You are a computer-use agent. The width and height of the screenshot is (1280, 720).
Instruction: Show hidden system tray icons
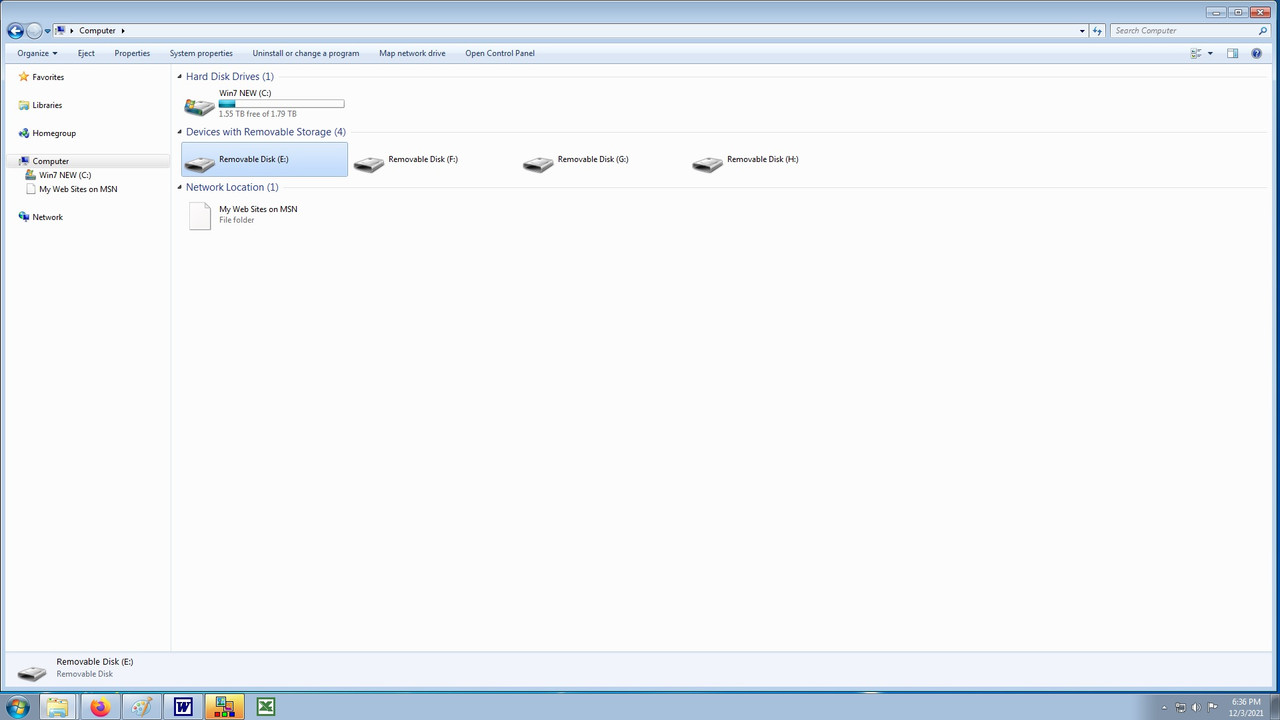(x=1164, y=708)
